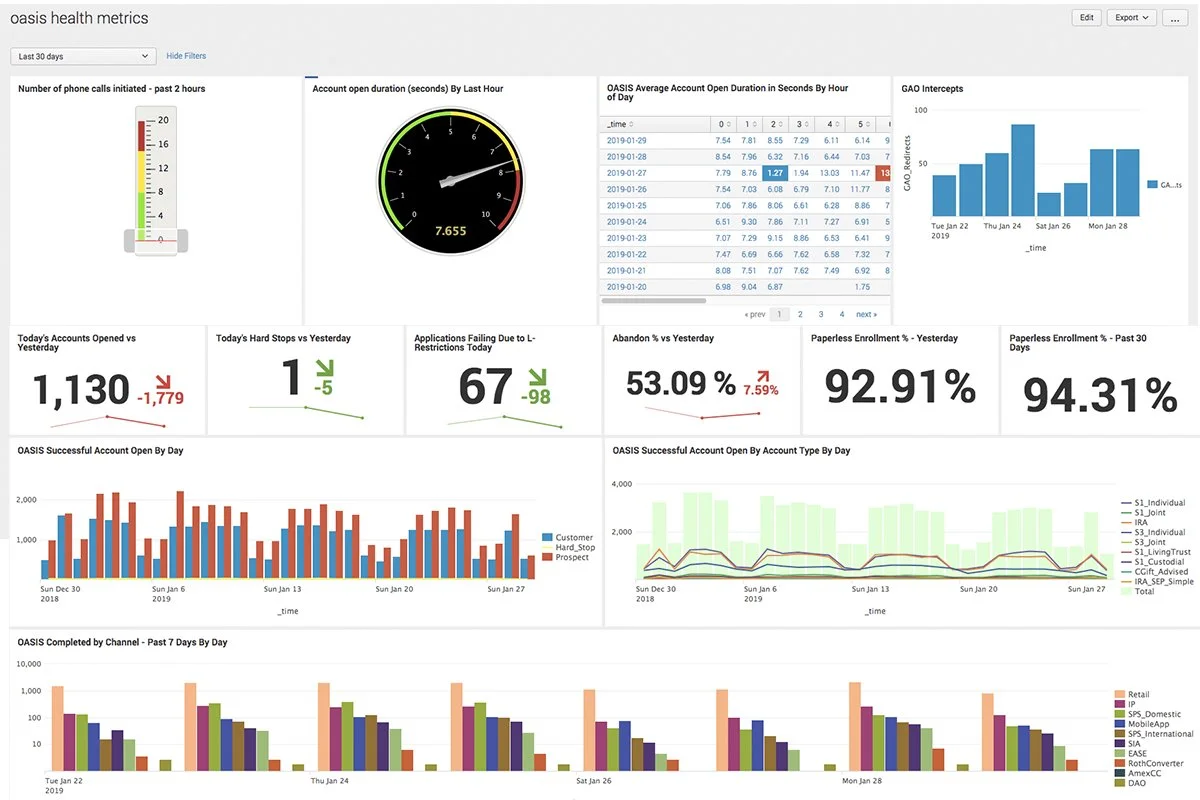Viewport: 1200px width, 800px height.
Task: Open the 2019-01-27 row link
Action: [x=627, y=173]
